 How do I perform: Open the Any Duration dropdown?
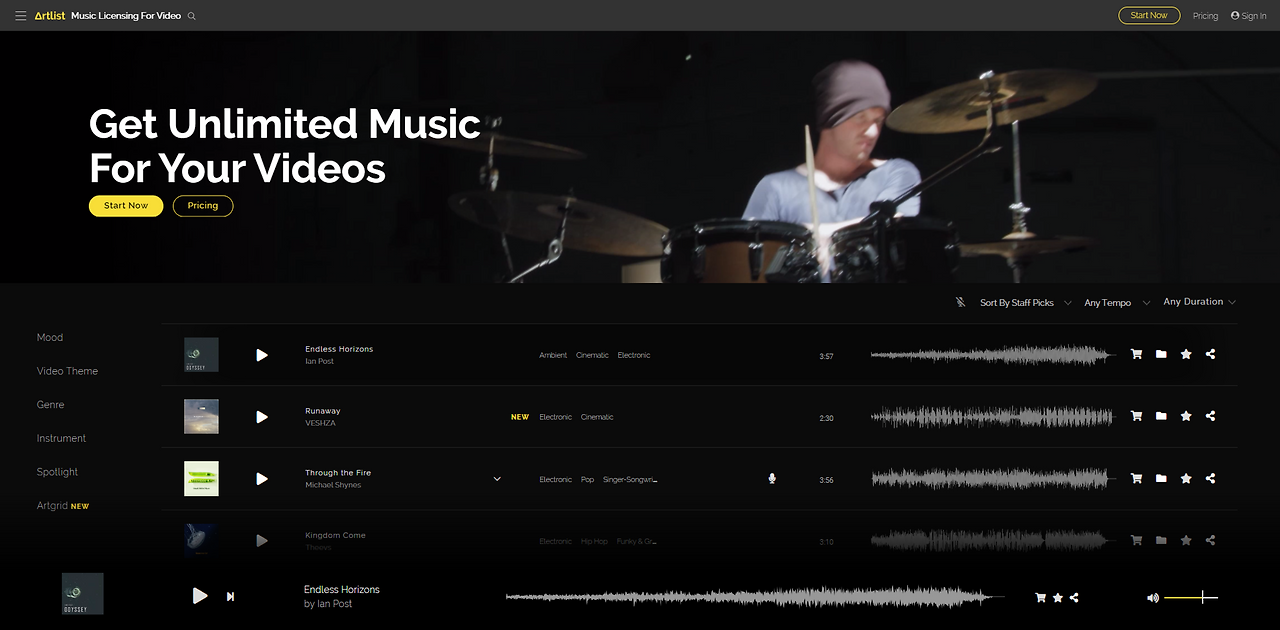point(1197,301)
